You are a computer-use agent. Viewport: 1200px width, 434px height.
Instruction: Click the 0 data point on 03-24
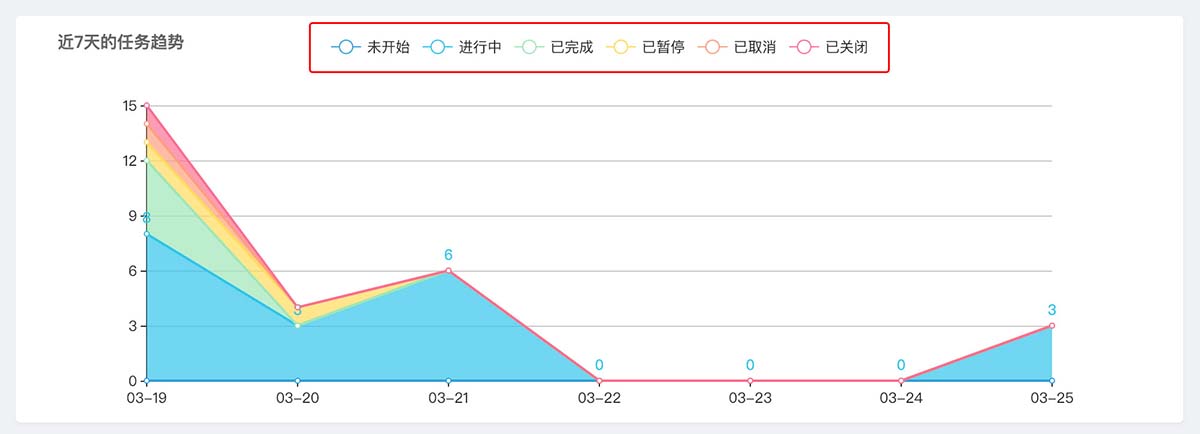tap(901, 380)
